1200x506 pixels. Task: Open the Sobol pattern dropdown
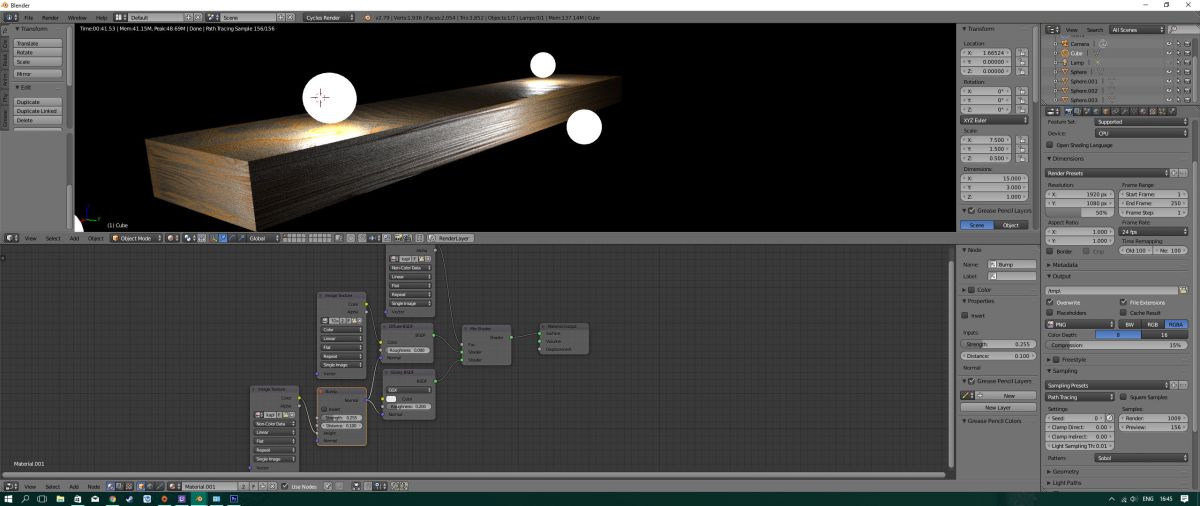pyautogui.click(x=1141, y=458)
